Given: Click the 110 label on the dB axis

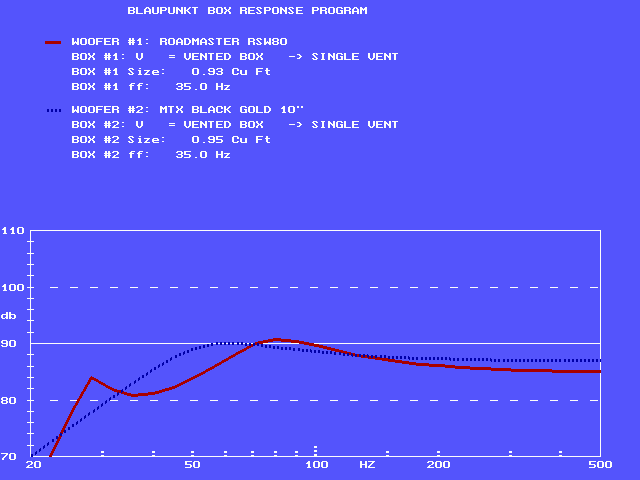Looking at the screenshot, I should click(x=13, y=231).
